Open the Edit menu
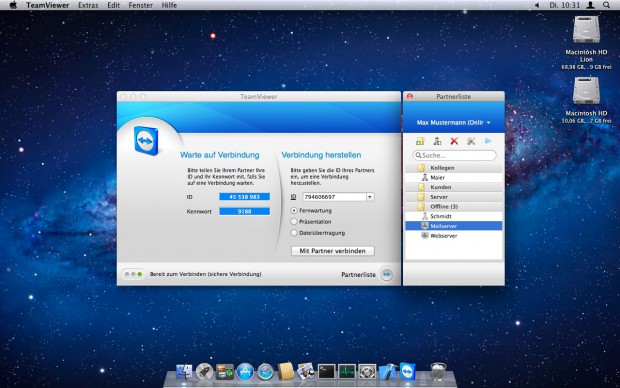Viewport: 620px width, 388px height. pyautogui.click(x=113, y=5)
